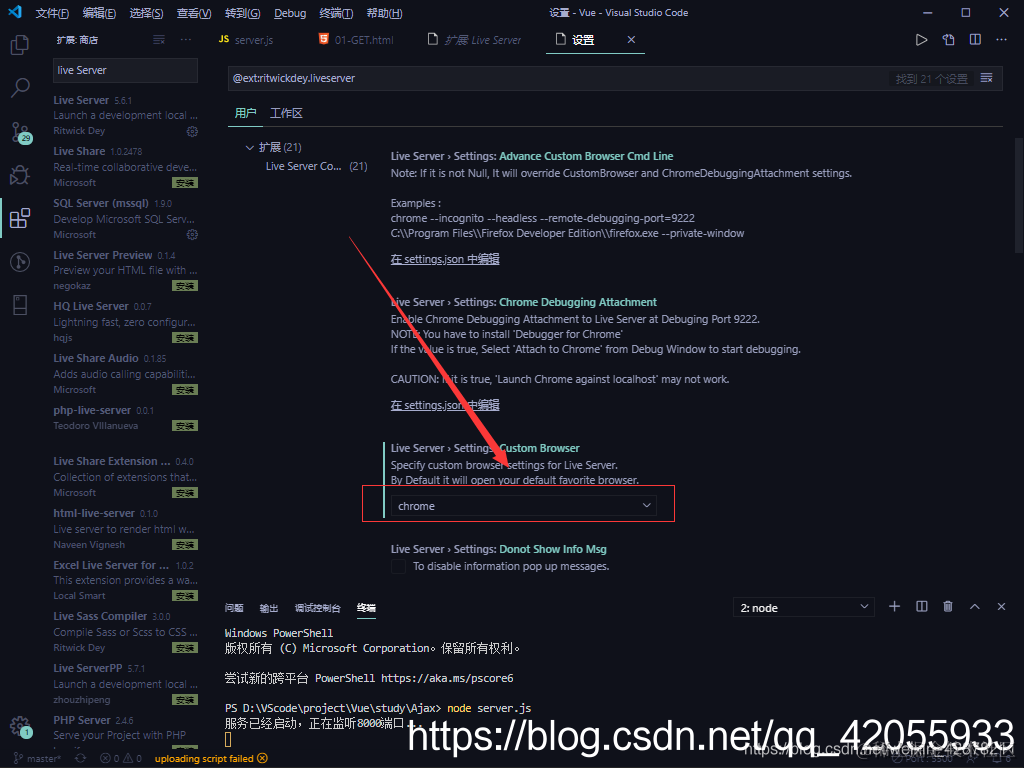Open the Search view icon
Image resolution: width=1024 pixels, height=768 pixels.
coord(20,87)
